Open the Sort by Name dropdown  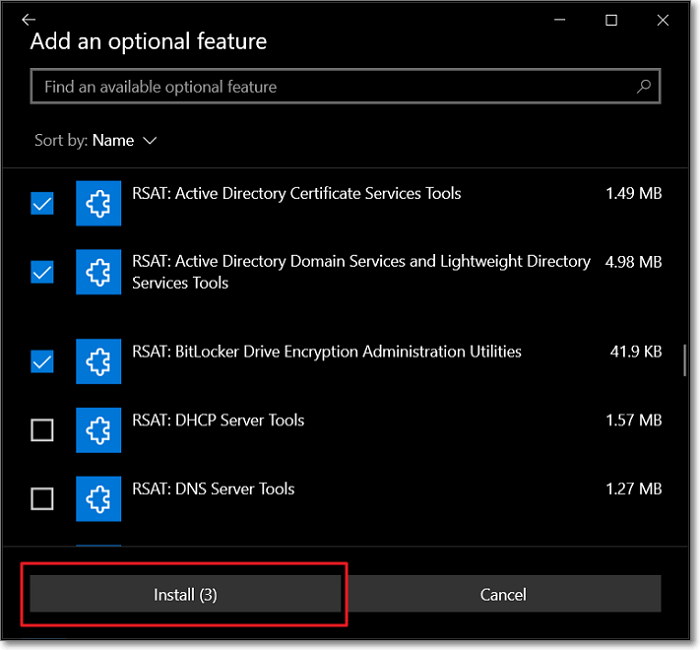pyautogui.click(x=96, y=141)
